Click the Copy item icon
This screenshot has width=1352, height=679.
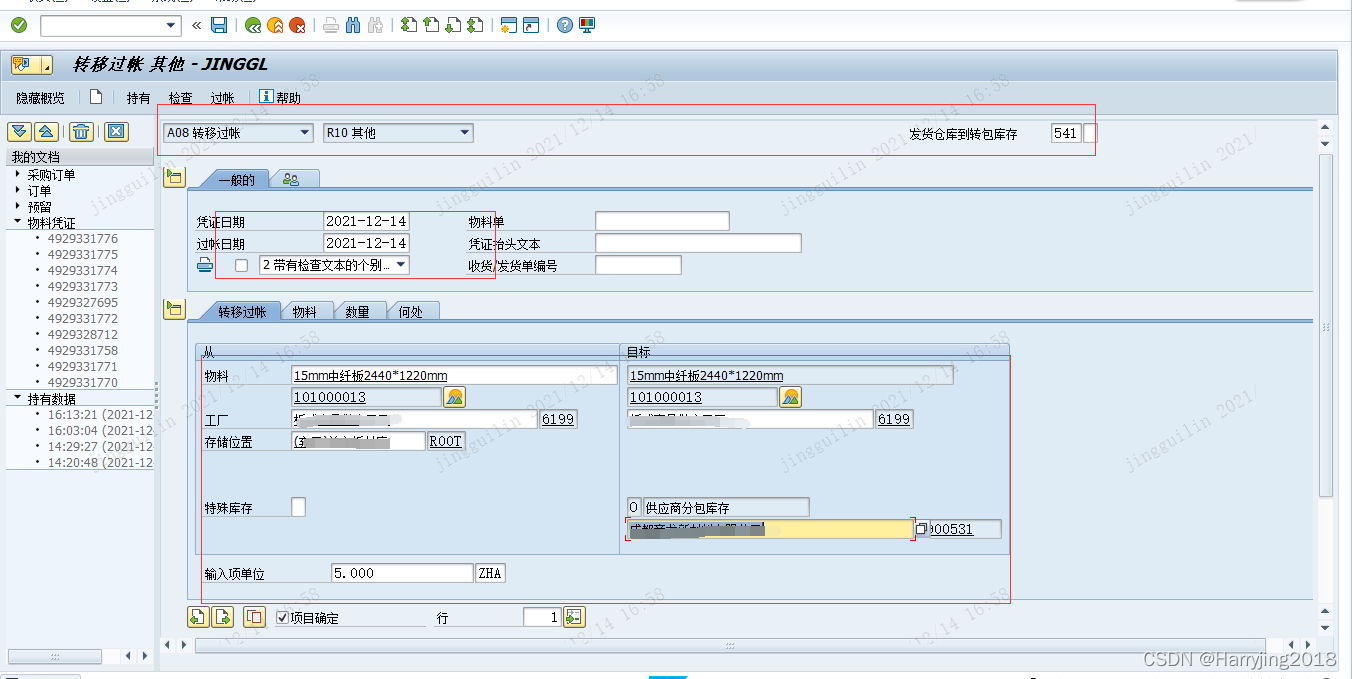click(254, 617)
